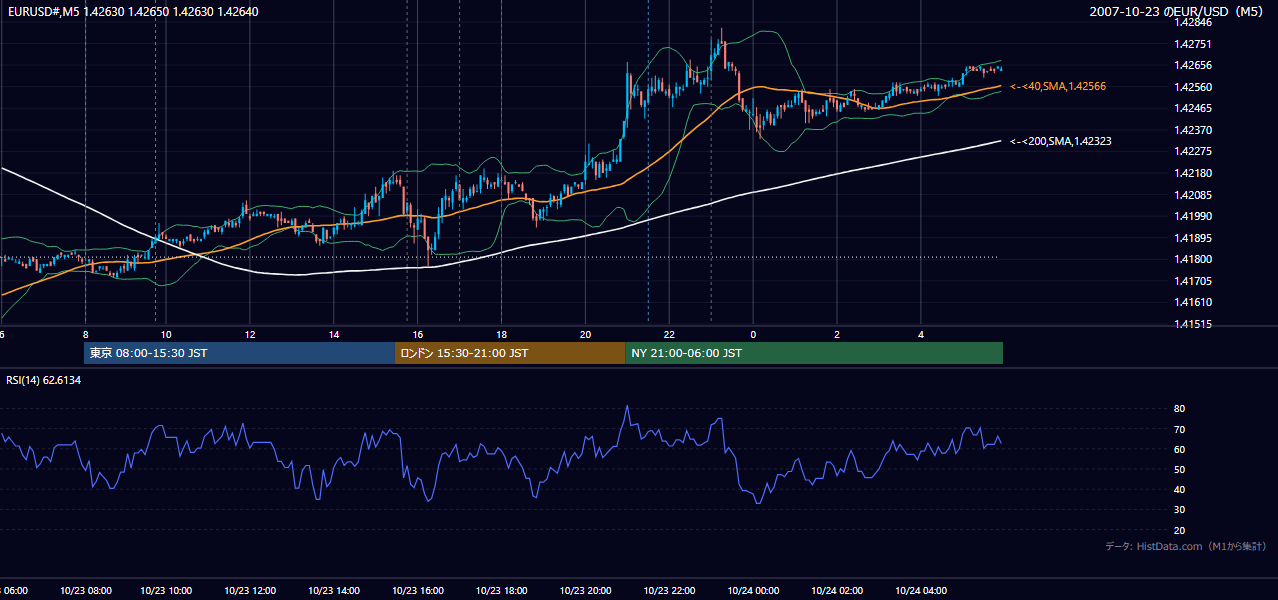This screenshot has height=600, width=1278.
Task: Click the 1.42656 price axis label
Action: (x=1193, y=65)
